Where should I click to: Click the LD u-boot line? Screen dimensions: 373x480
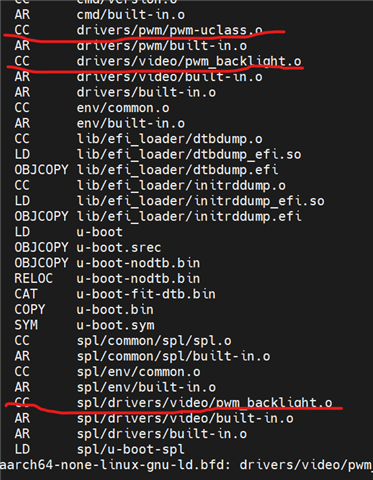tap(68, 232)
